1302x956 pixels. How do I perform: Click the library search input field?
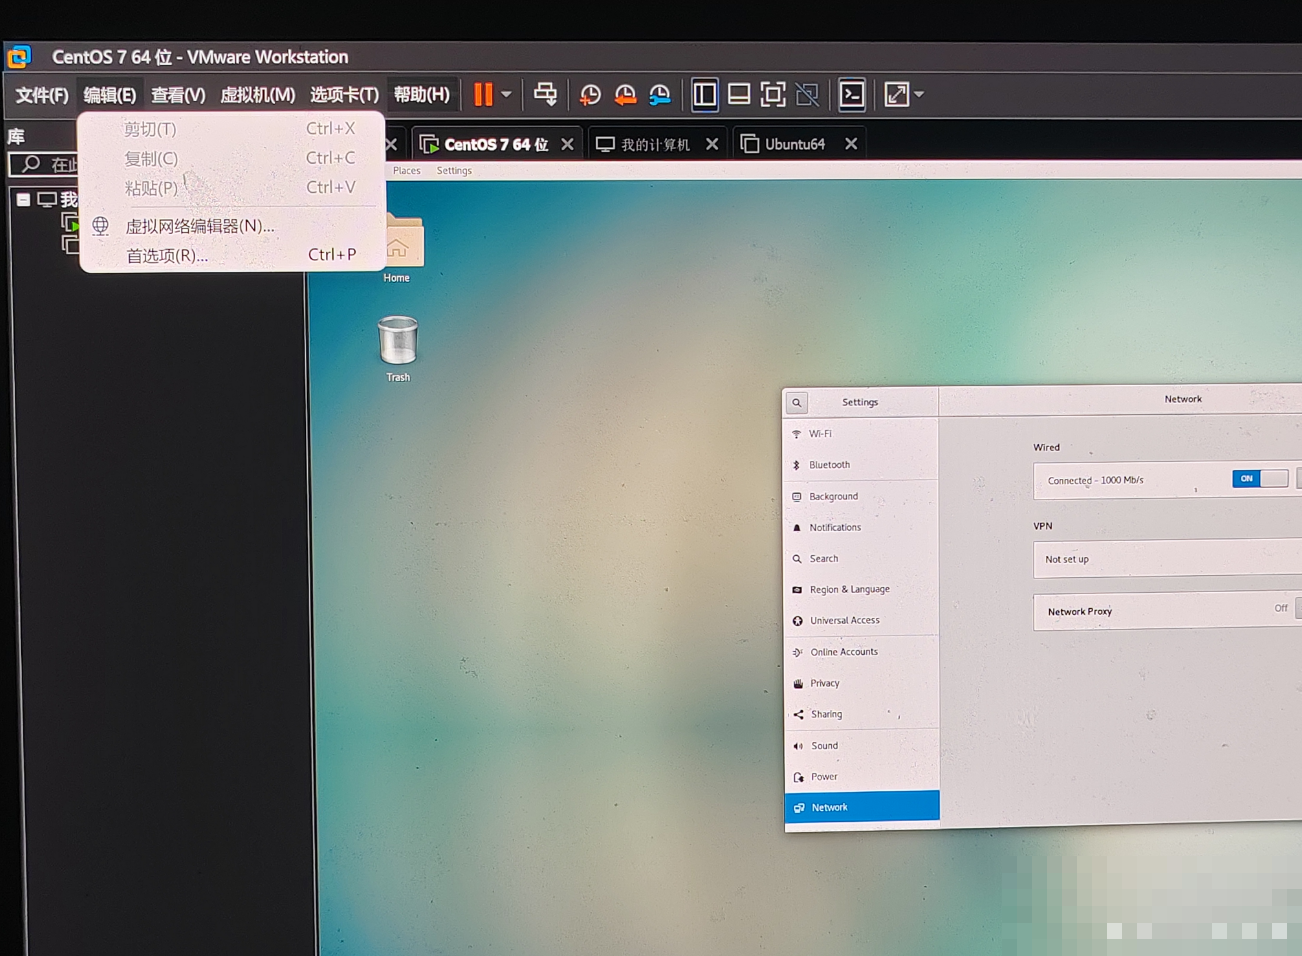click(x=44, y=164)
